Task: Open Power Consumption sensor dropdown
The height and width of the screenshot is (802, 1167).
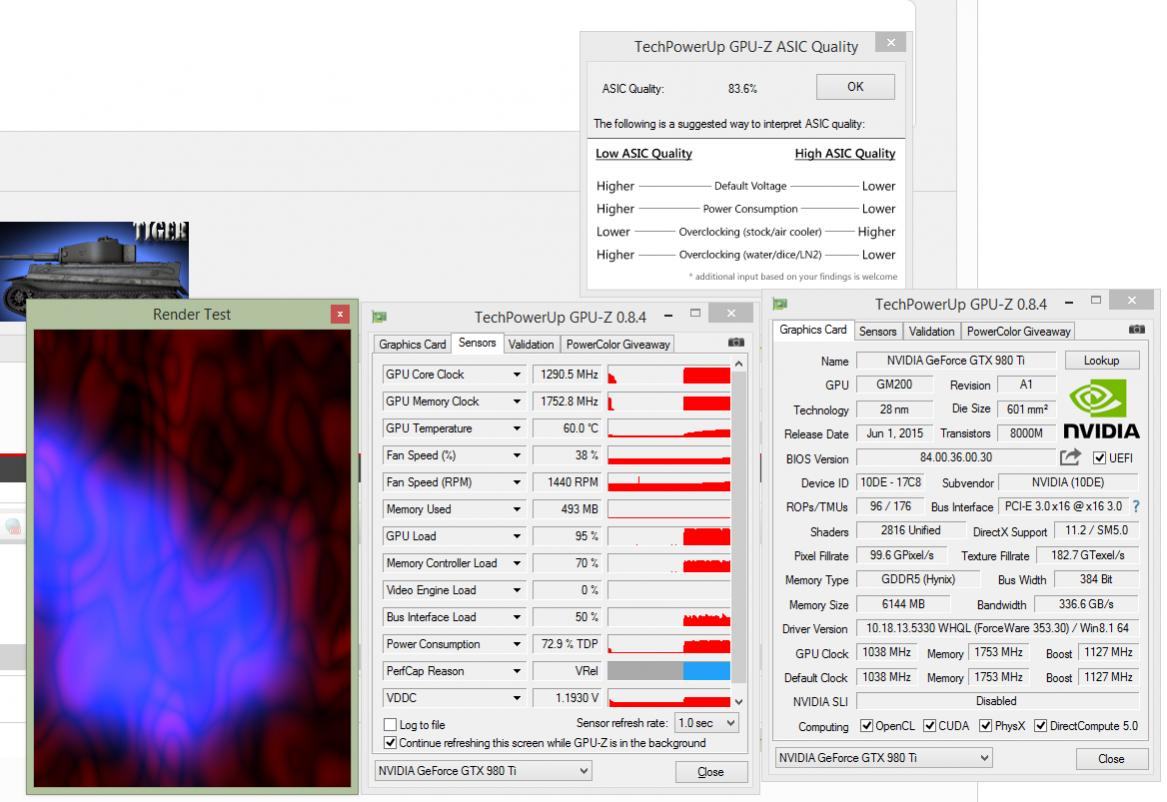Action: coord(517,644)
